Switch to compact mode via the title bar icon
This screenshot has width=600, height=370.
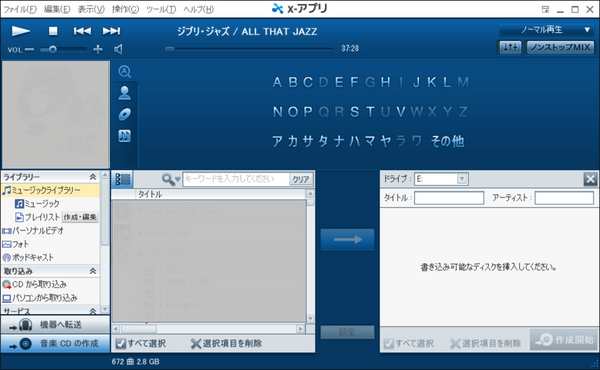pos(545,10)
